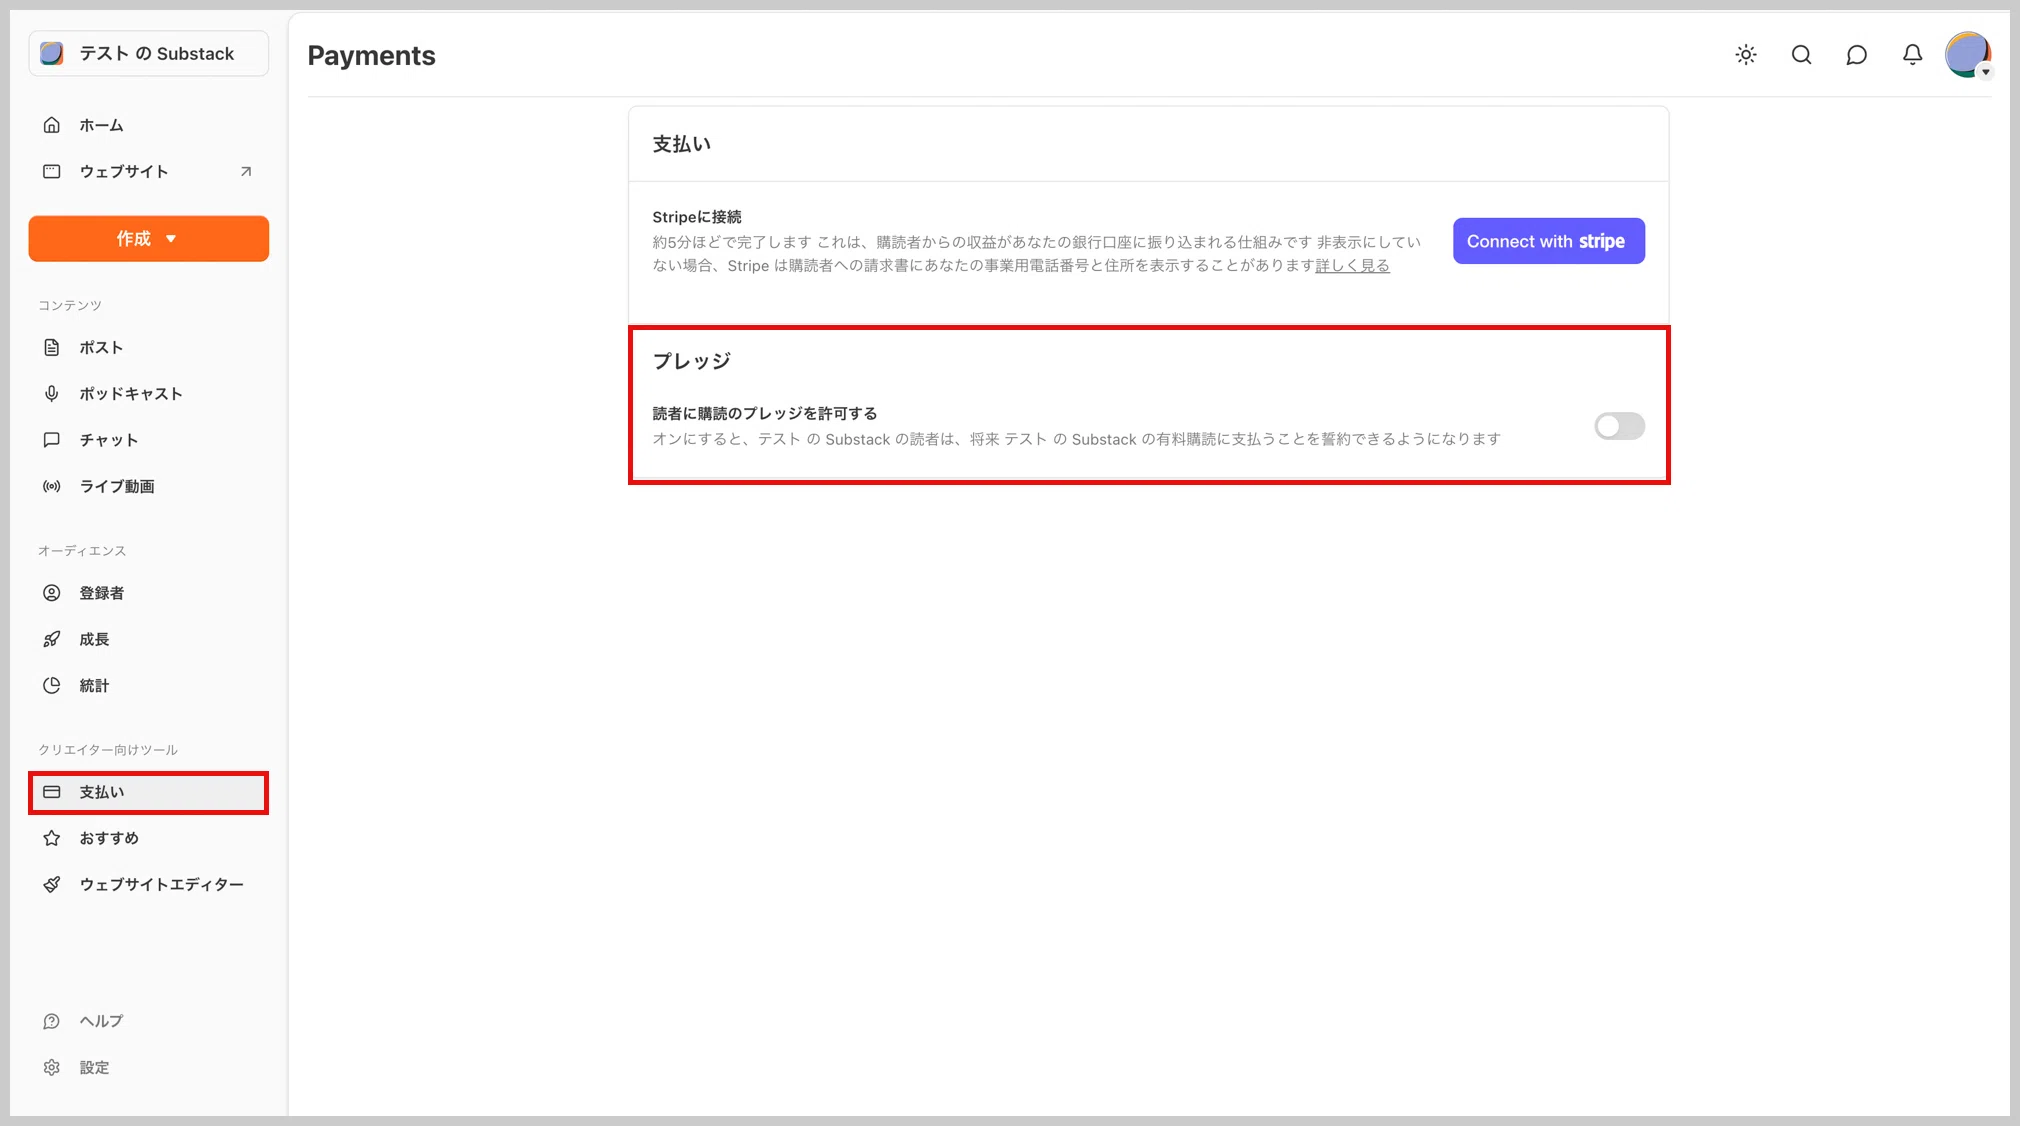Click the Payments page heading
Viewport: 2020px width, 1126px height.
[371, 56]
